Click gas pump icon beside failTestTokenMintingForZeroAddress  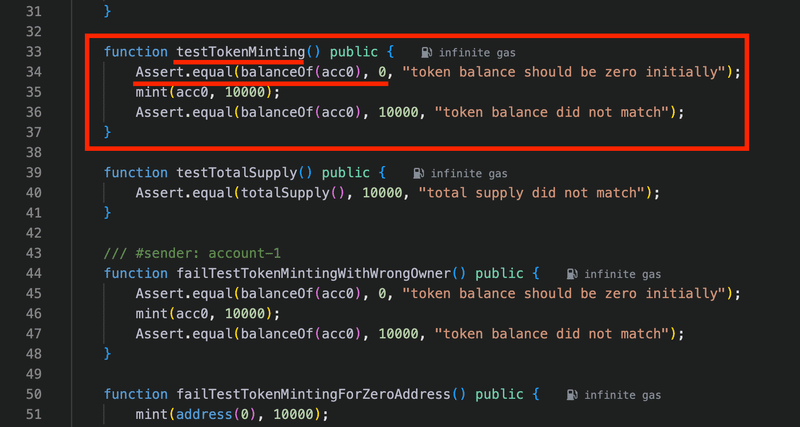(572, 395)
